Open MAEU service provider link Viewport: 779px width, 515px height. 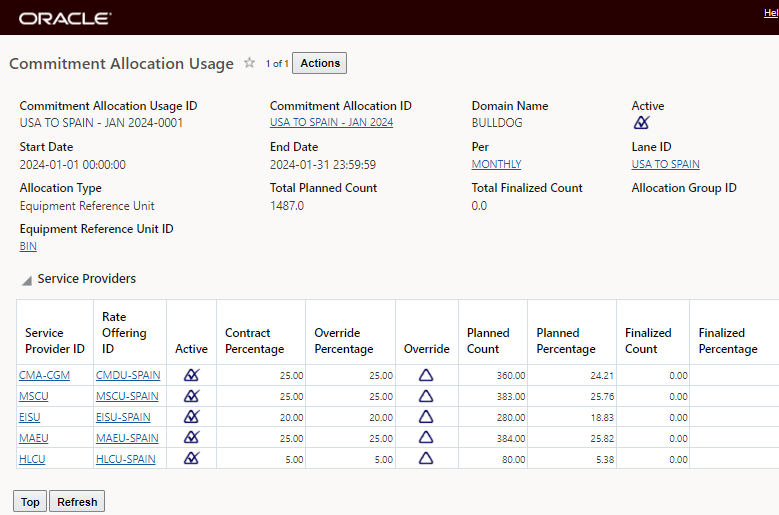[x=34, y=438]
